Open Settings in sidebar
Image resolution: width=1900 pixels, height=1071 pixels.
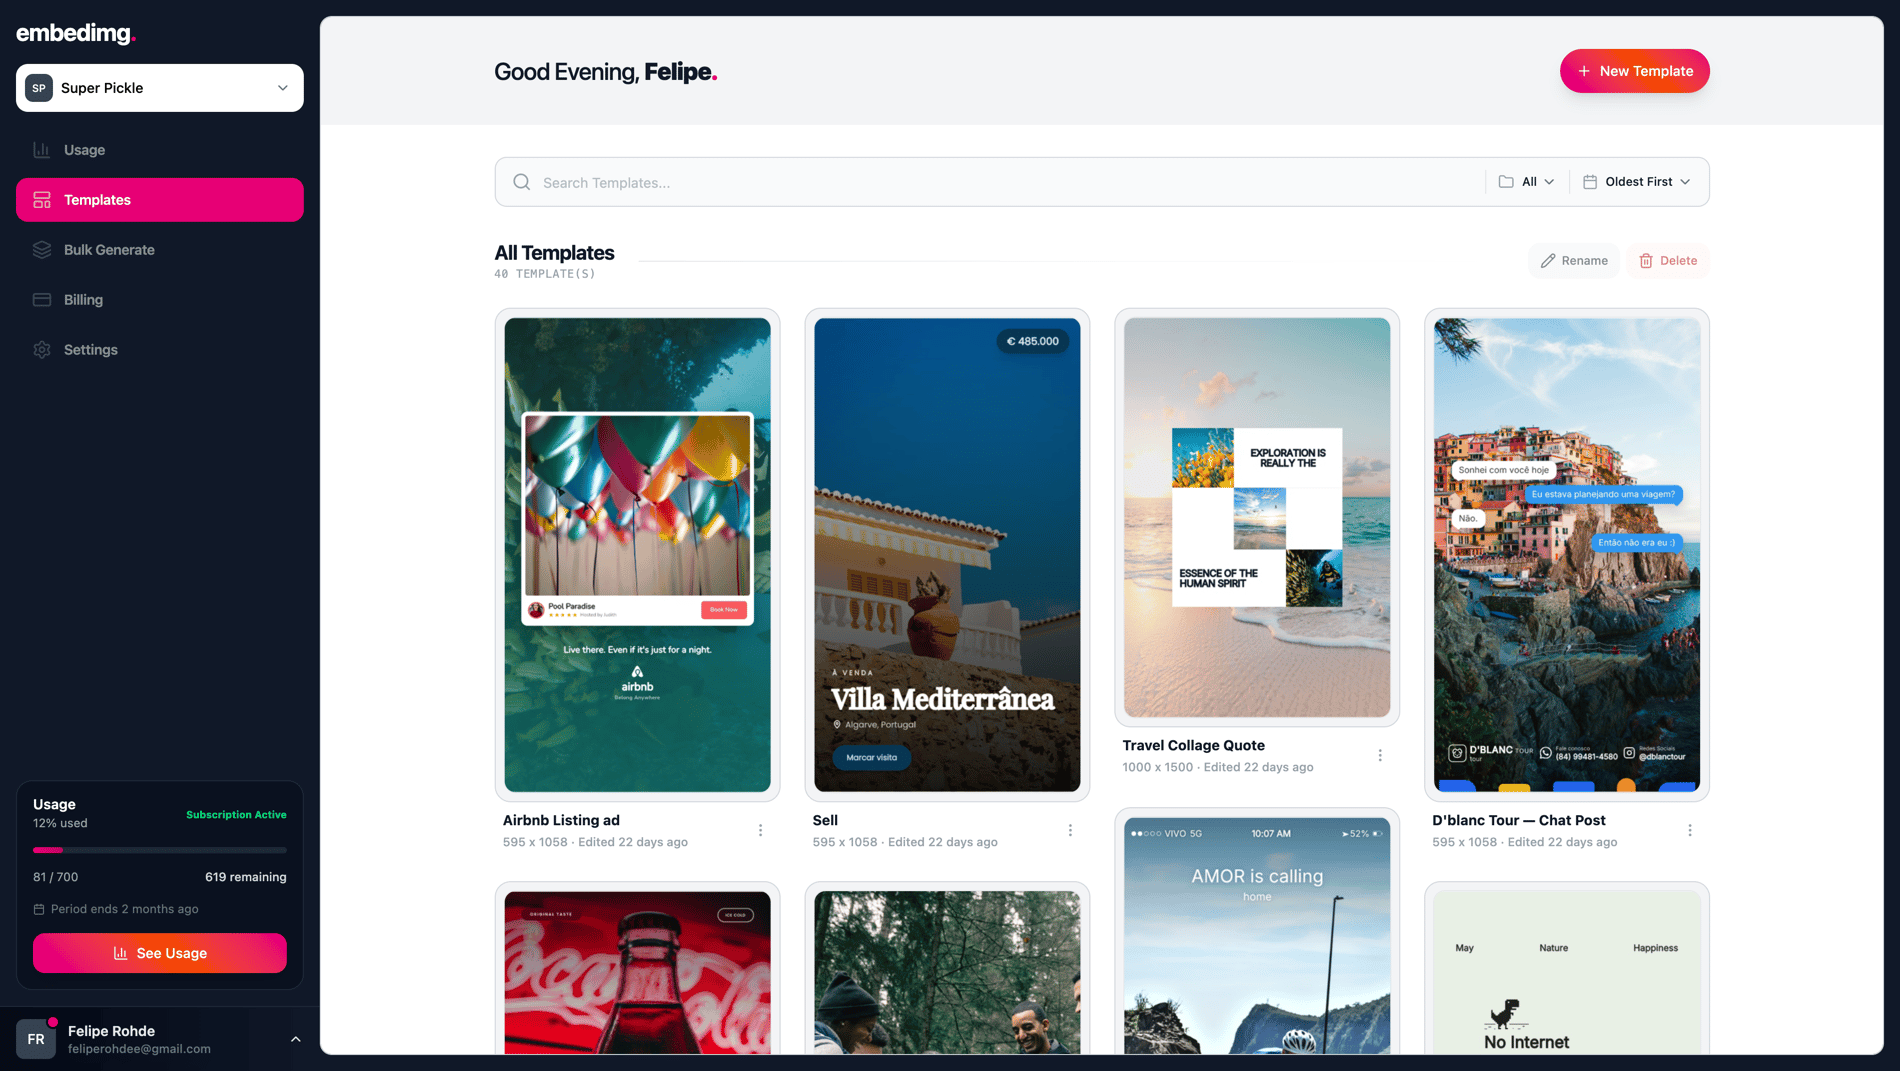160,350
